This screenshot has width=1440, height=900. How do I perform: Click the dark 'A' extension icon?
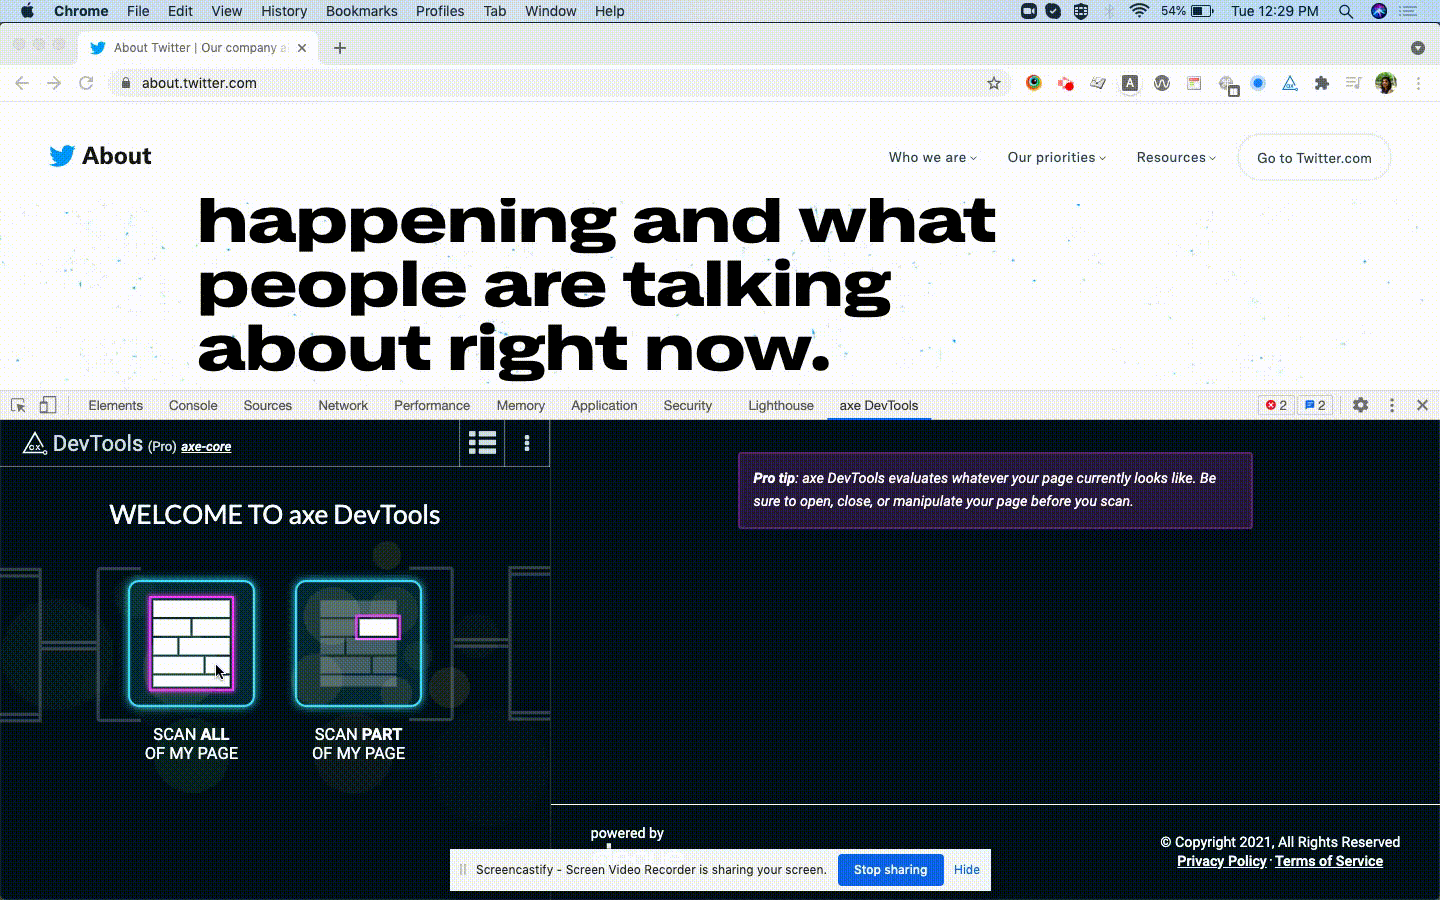pos(1130,83)
